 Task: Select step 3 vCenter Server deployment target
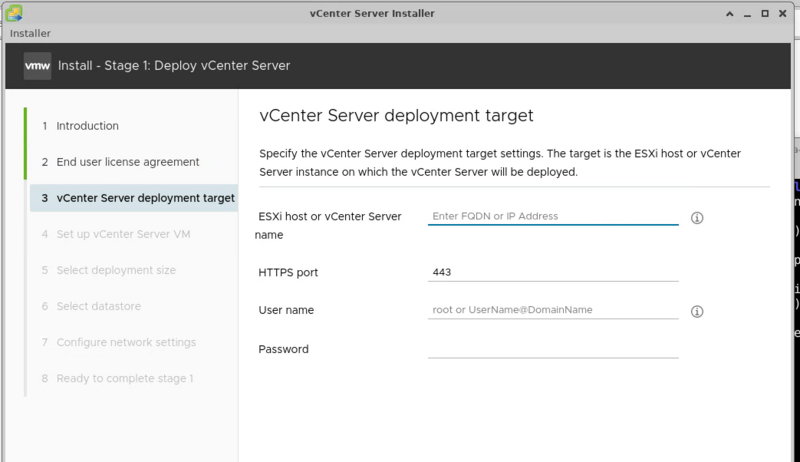[x=134, y=198]
